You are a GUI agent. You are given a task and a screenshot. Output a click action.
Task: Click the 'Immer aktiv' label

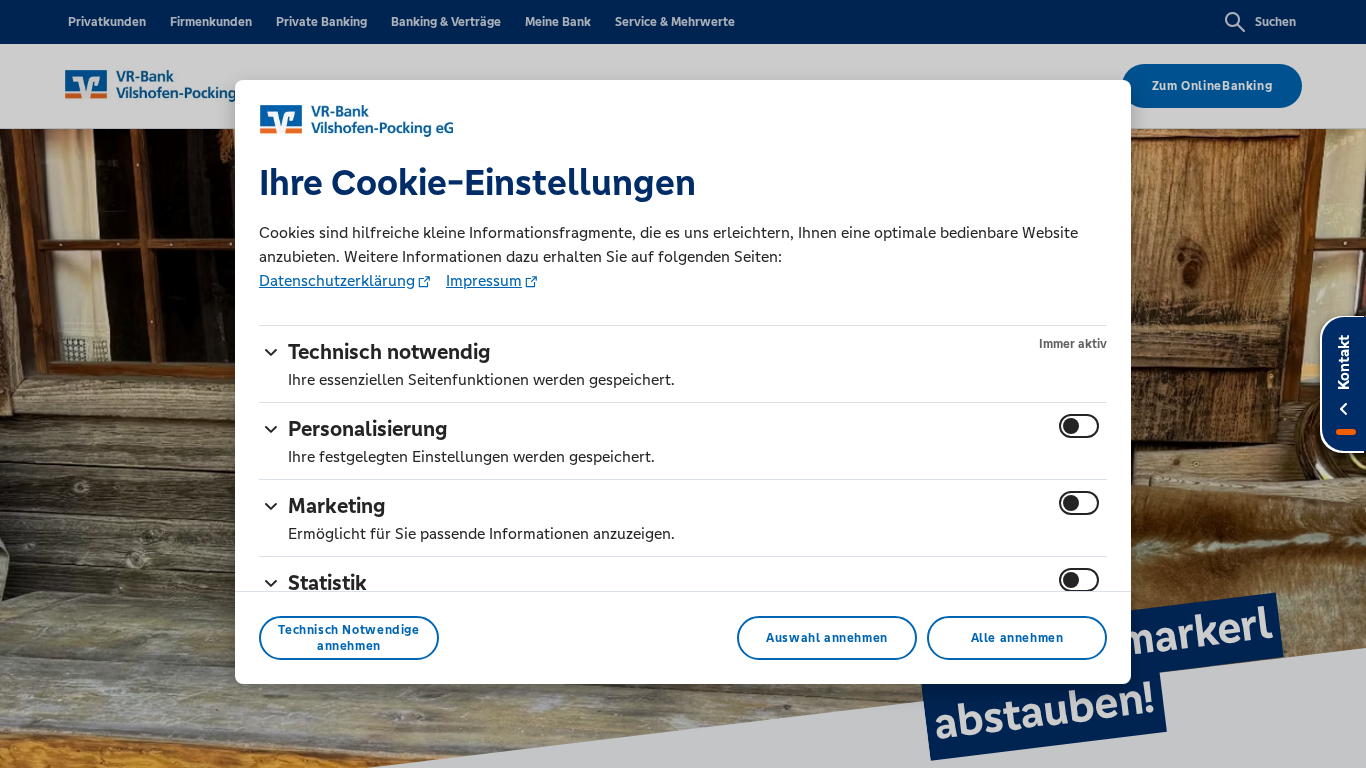coord(1073,344)
